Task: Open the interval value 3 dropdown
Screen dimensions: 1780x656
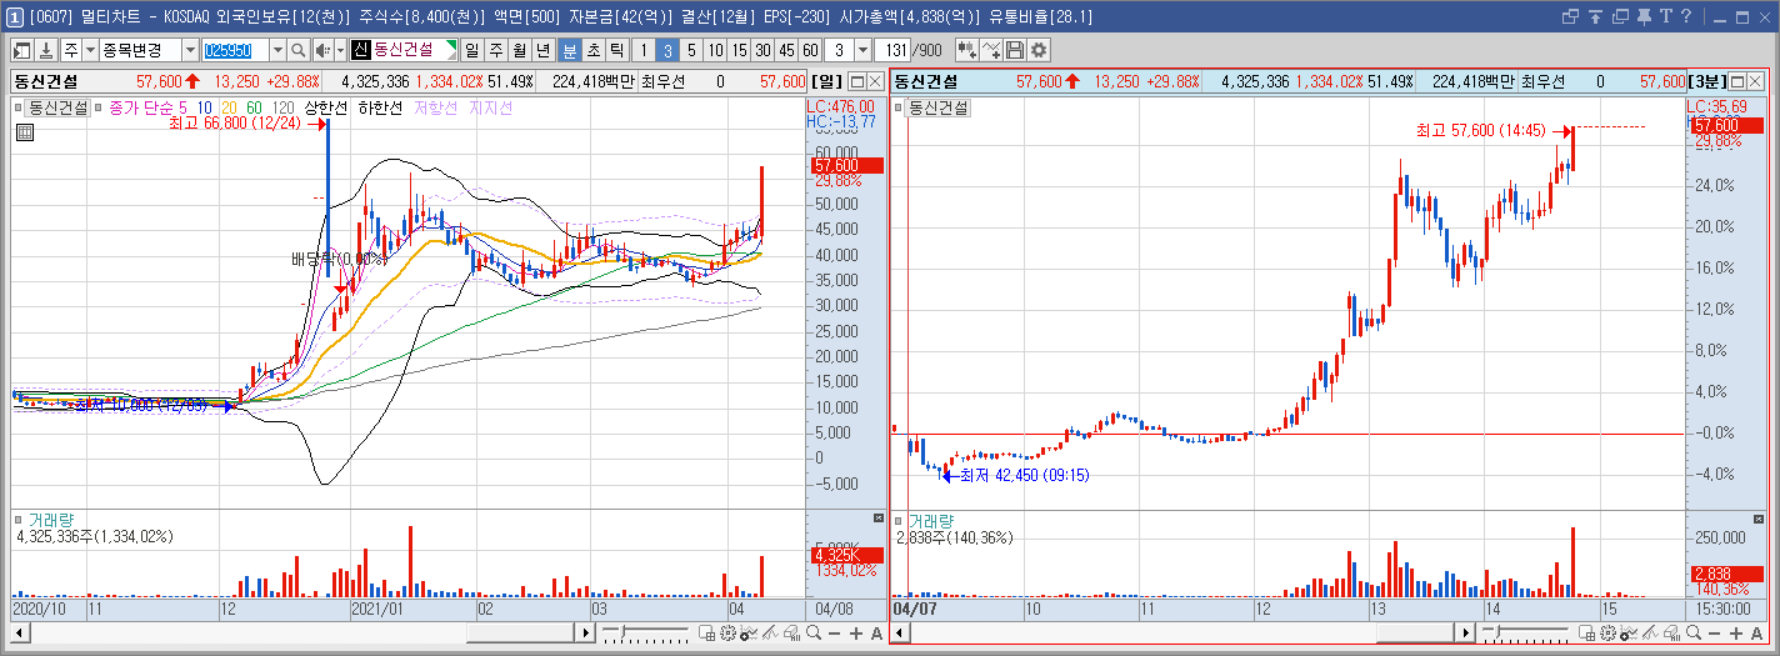Action: 862,50
